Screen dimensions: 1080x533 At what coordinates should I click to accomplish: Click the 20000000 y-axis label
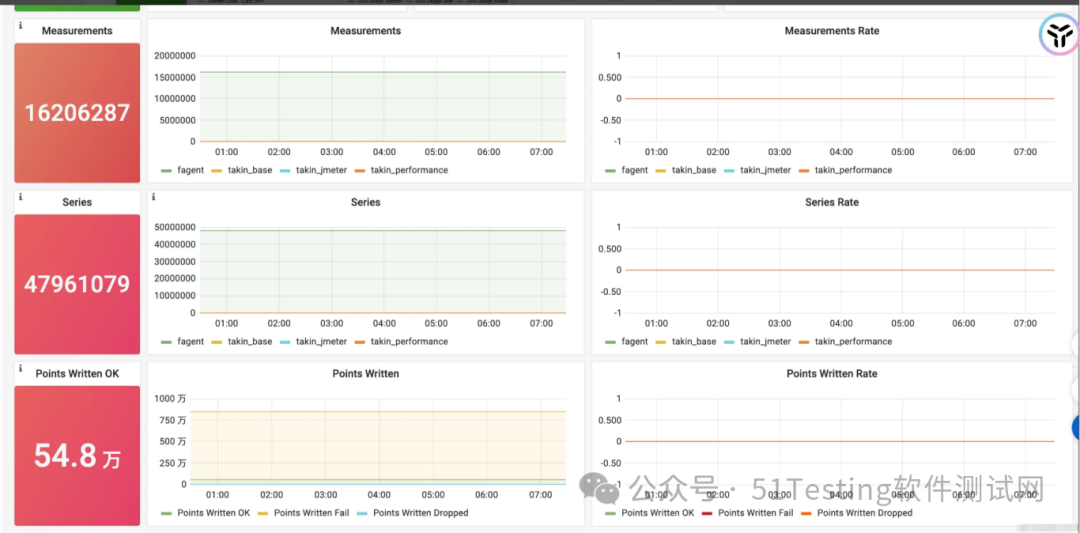coord(175,56)
